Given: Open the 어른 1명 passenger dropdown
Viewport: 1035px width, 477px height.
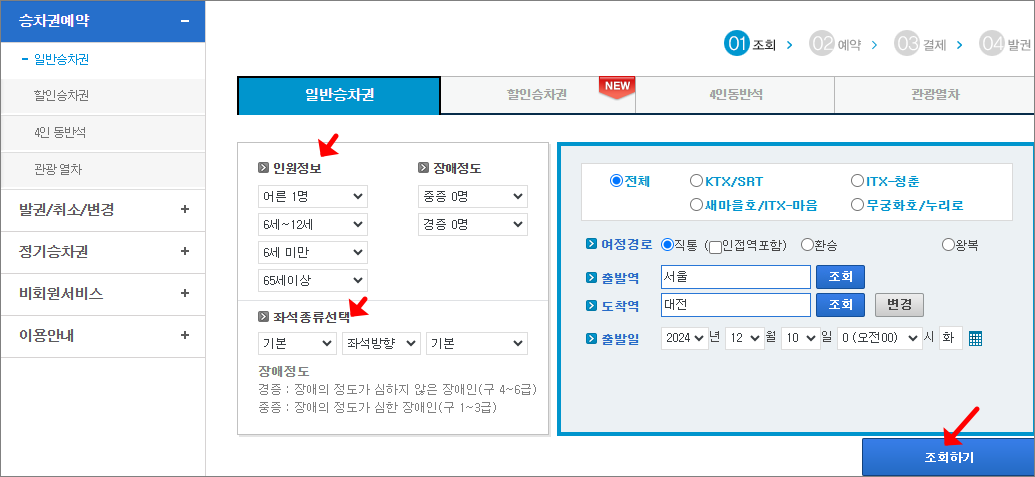Looking at the screenshot, I should (313, 197).
